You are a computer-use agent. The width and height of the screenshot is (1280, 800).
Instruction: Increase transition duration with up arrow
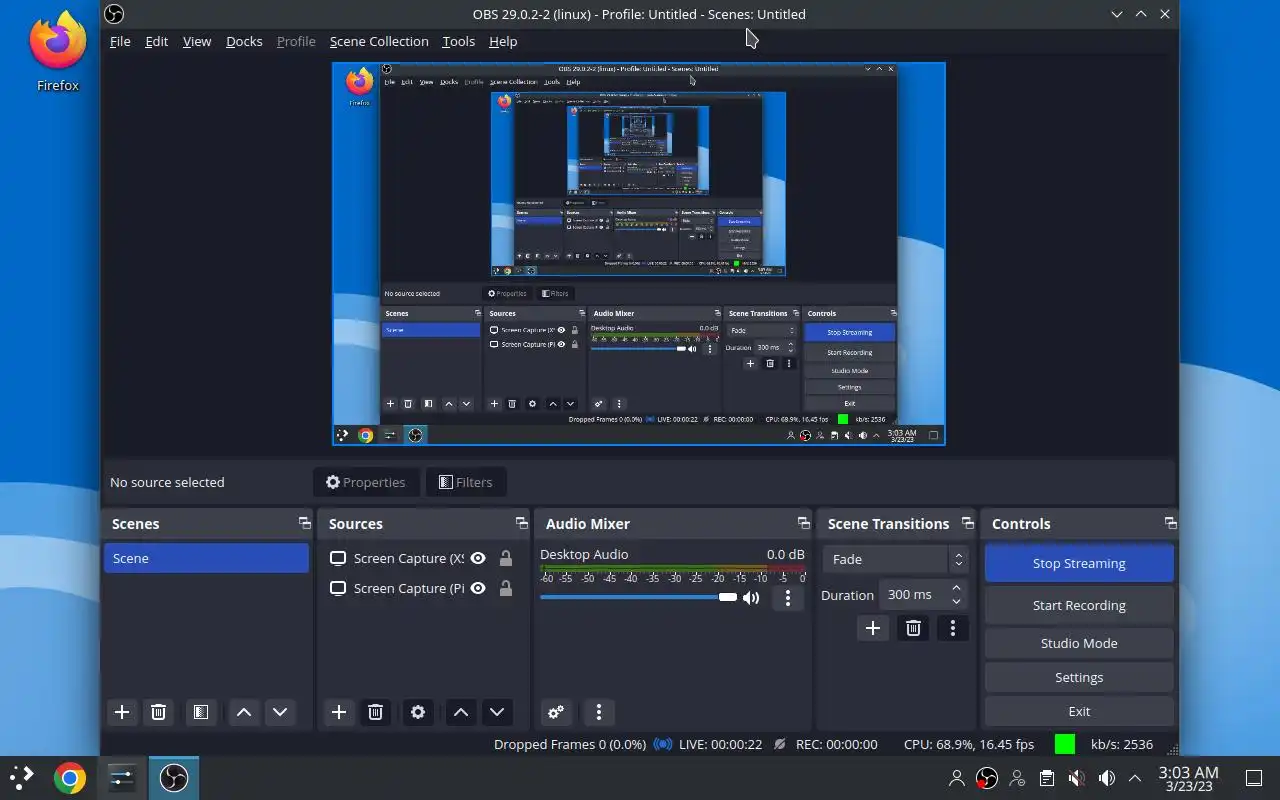[957, 588]
